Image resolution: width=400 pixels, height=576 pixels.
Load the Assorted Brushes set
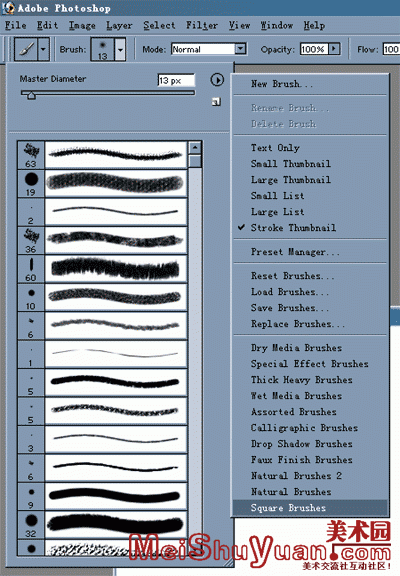coord(311,411)
